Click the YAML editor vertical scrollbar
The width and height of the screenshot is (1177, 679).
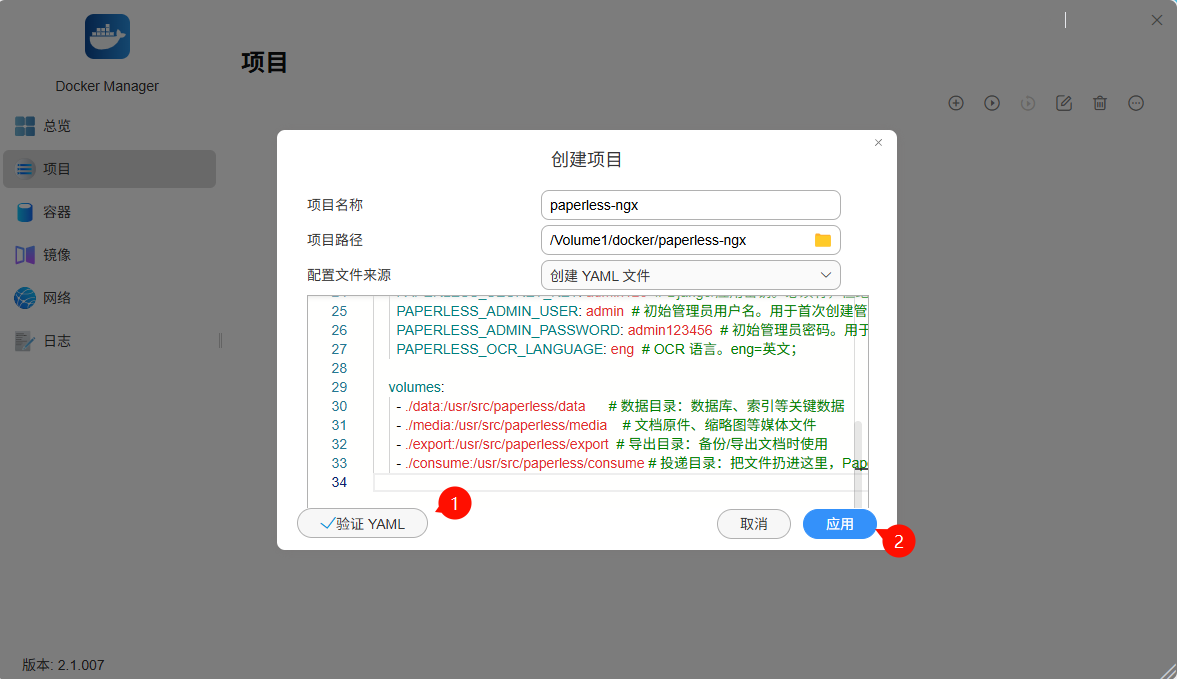point(858,464)
